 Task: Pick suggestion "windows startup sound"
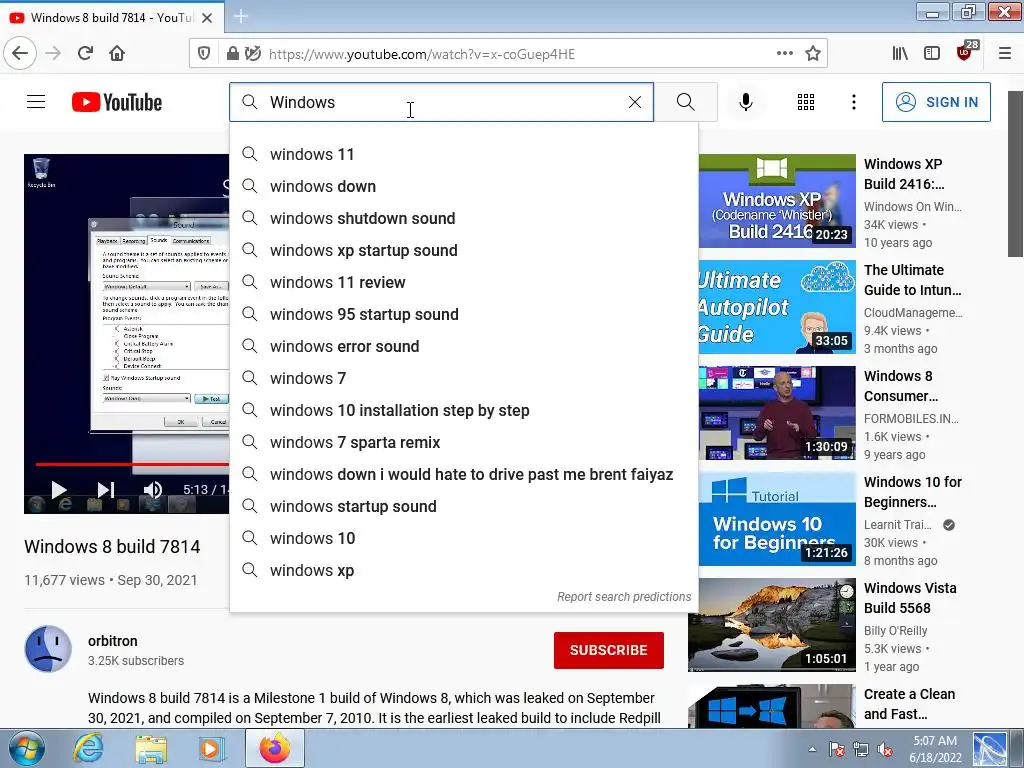(x=464, y=507)
